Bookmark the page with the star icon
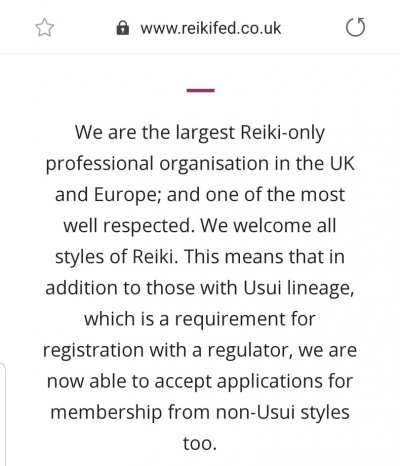The width and height of the screenshot is (400, 466). tap(44, 28)
